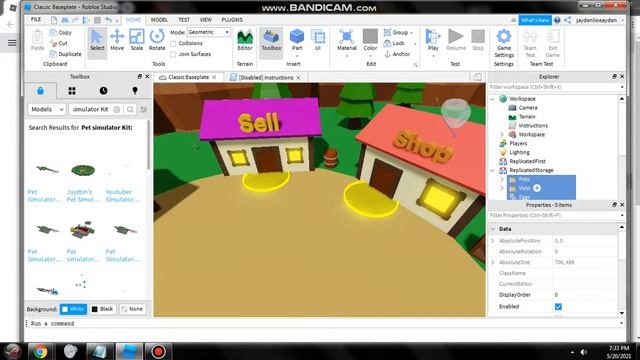Collapse the Workspace tree node

tap(492, 99)
